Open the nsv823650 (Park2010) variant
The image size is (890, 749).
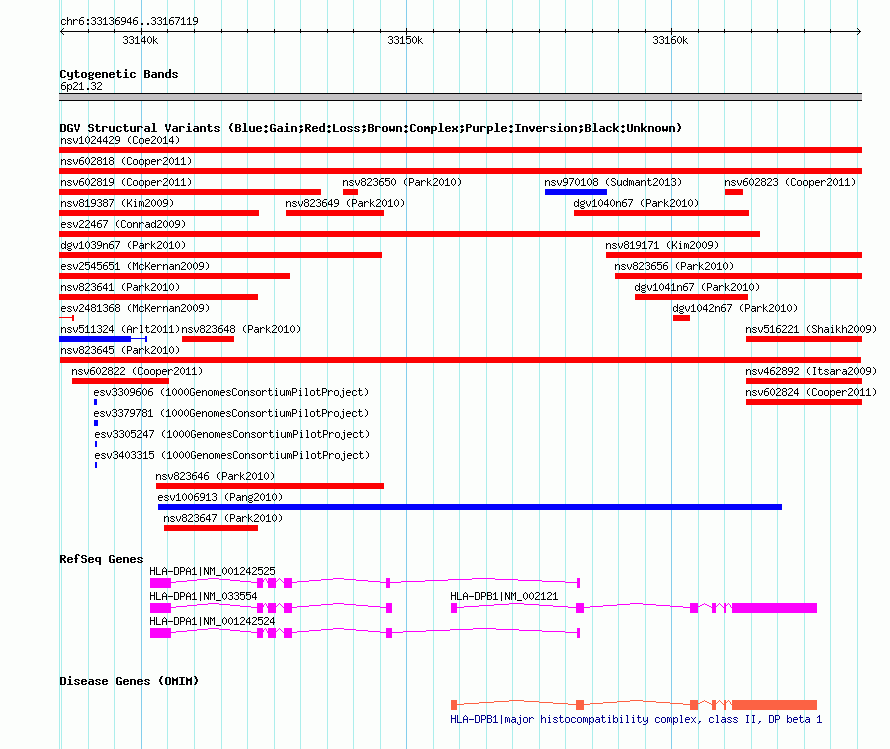click(402, 182)
